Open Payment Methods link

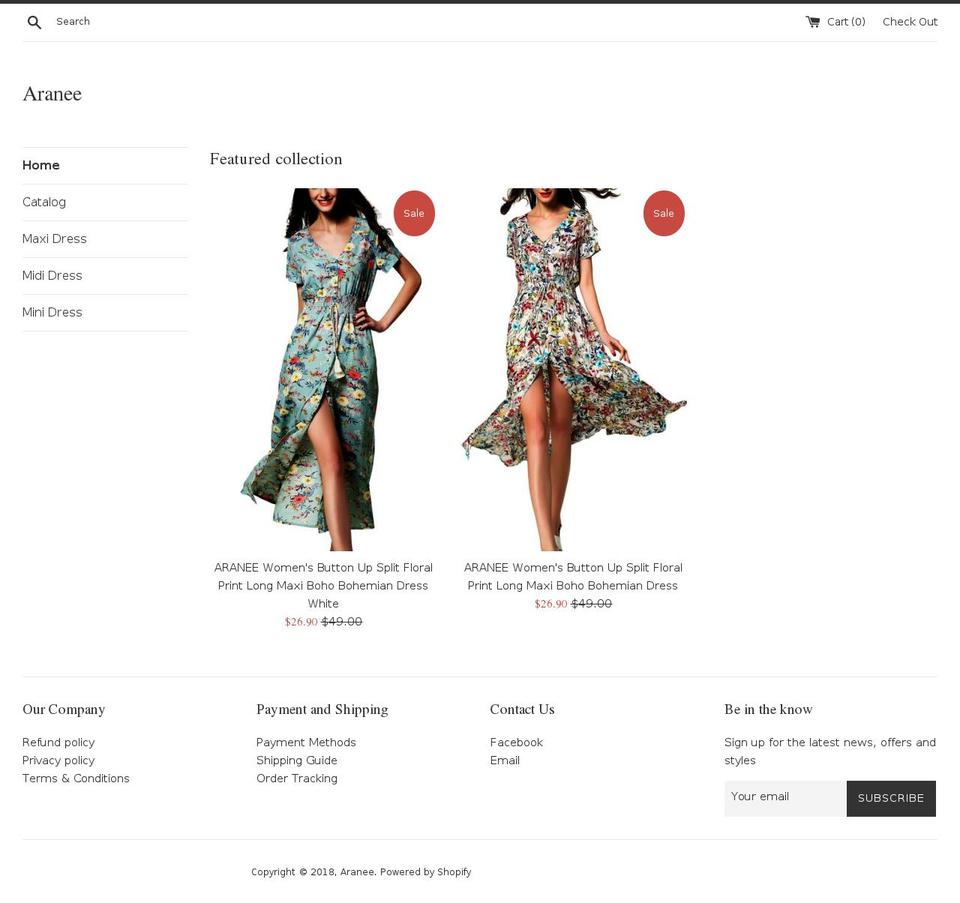point(306,743)
